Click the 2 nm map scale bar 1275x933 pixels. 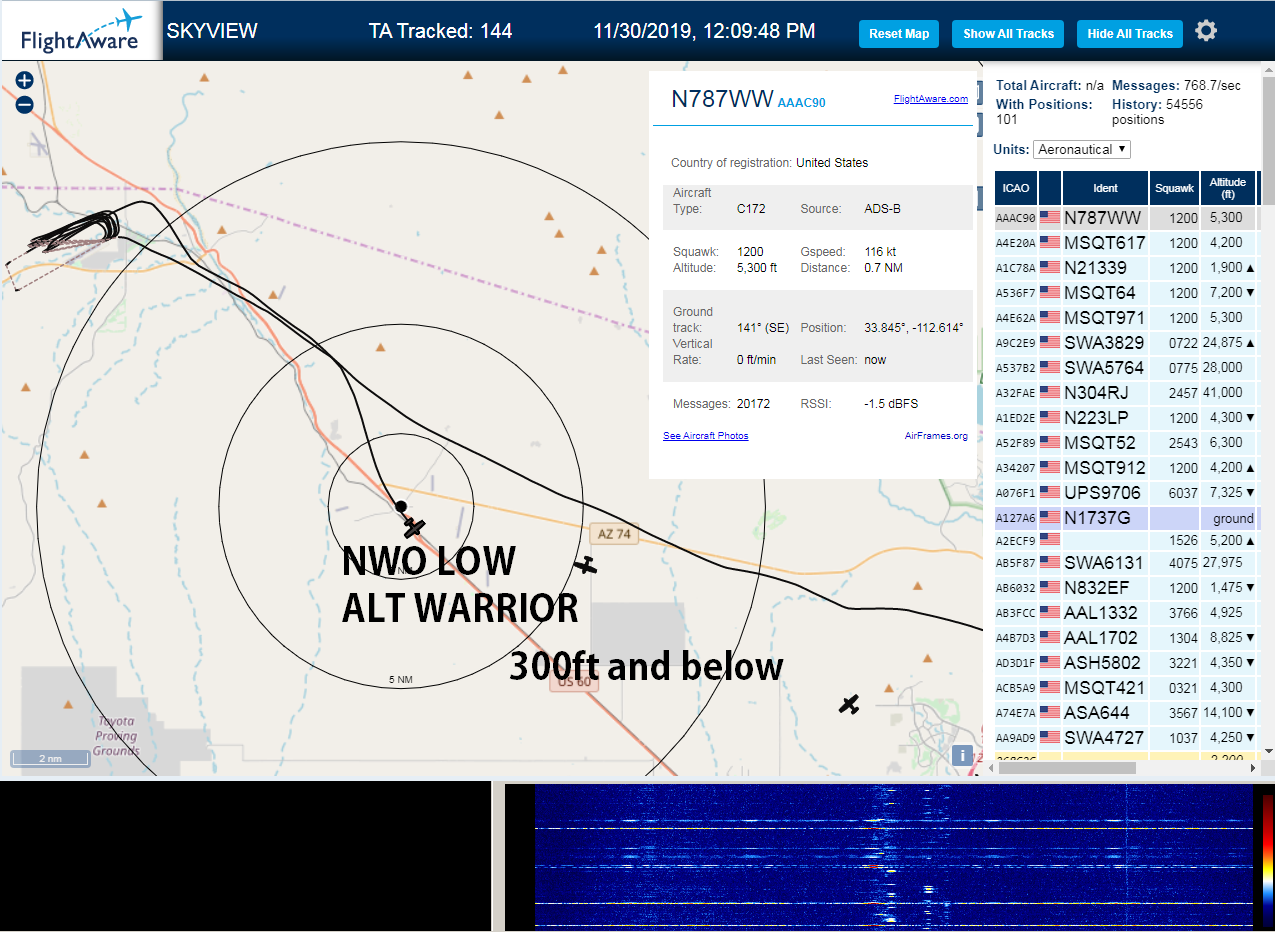point(50,758)
